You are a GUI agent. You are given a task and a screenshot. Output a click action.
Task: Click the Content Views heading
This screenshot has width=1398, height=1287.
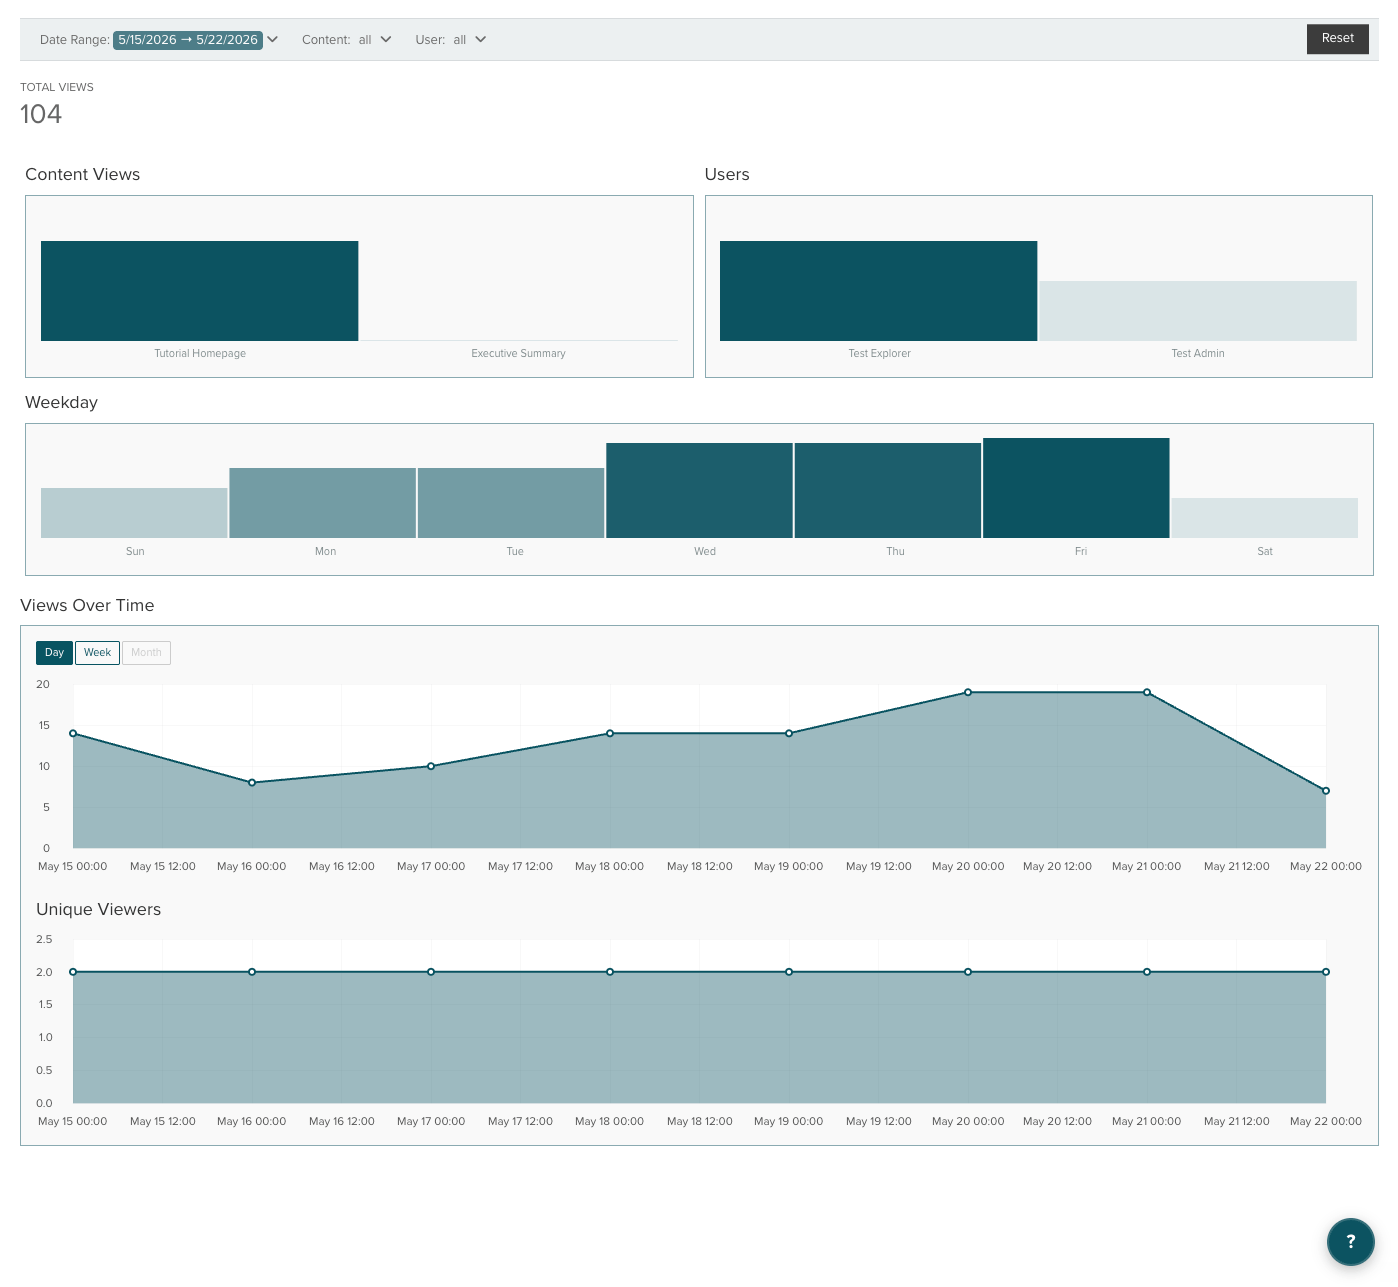(x=82, y=174)
